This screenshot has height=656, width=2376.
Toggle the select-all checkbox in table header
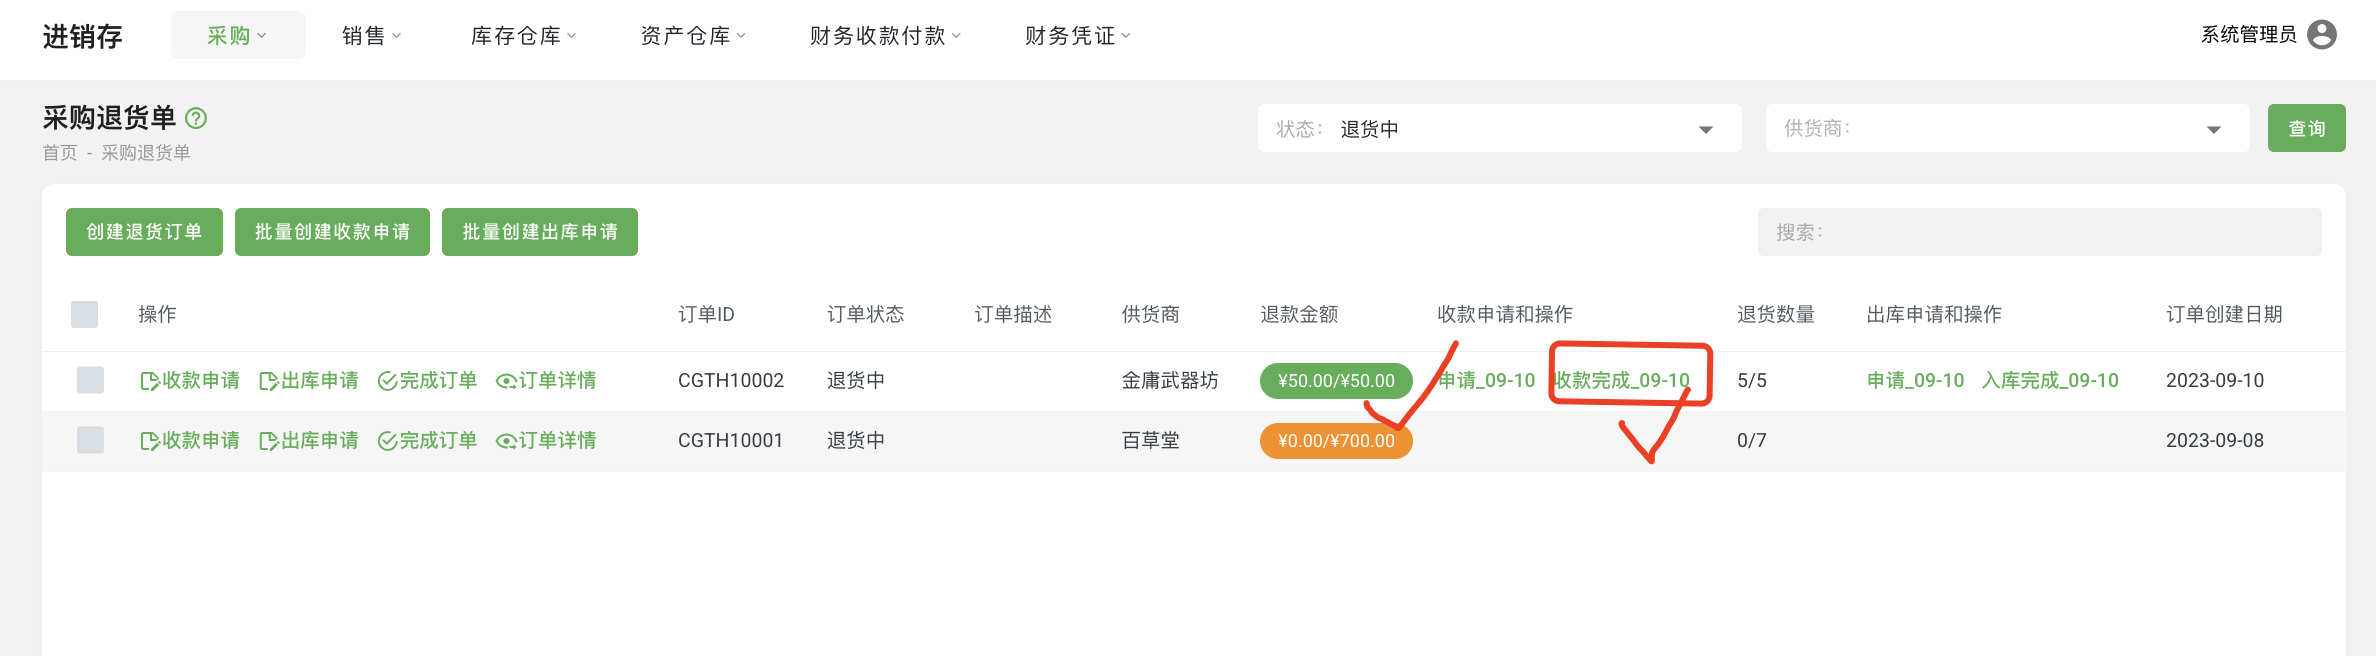[x=85, y=313]
